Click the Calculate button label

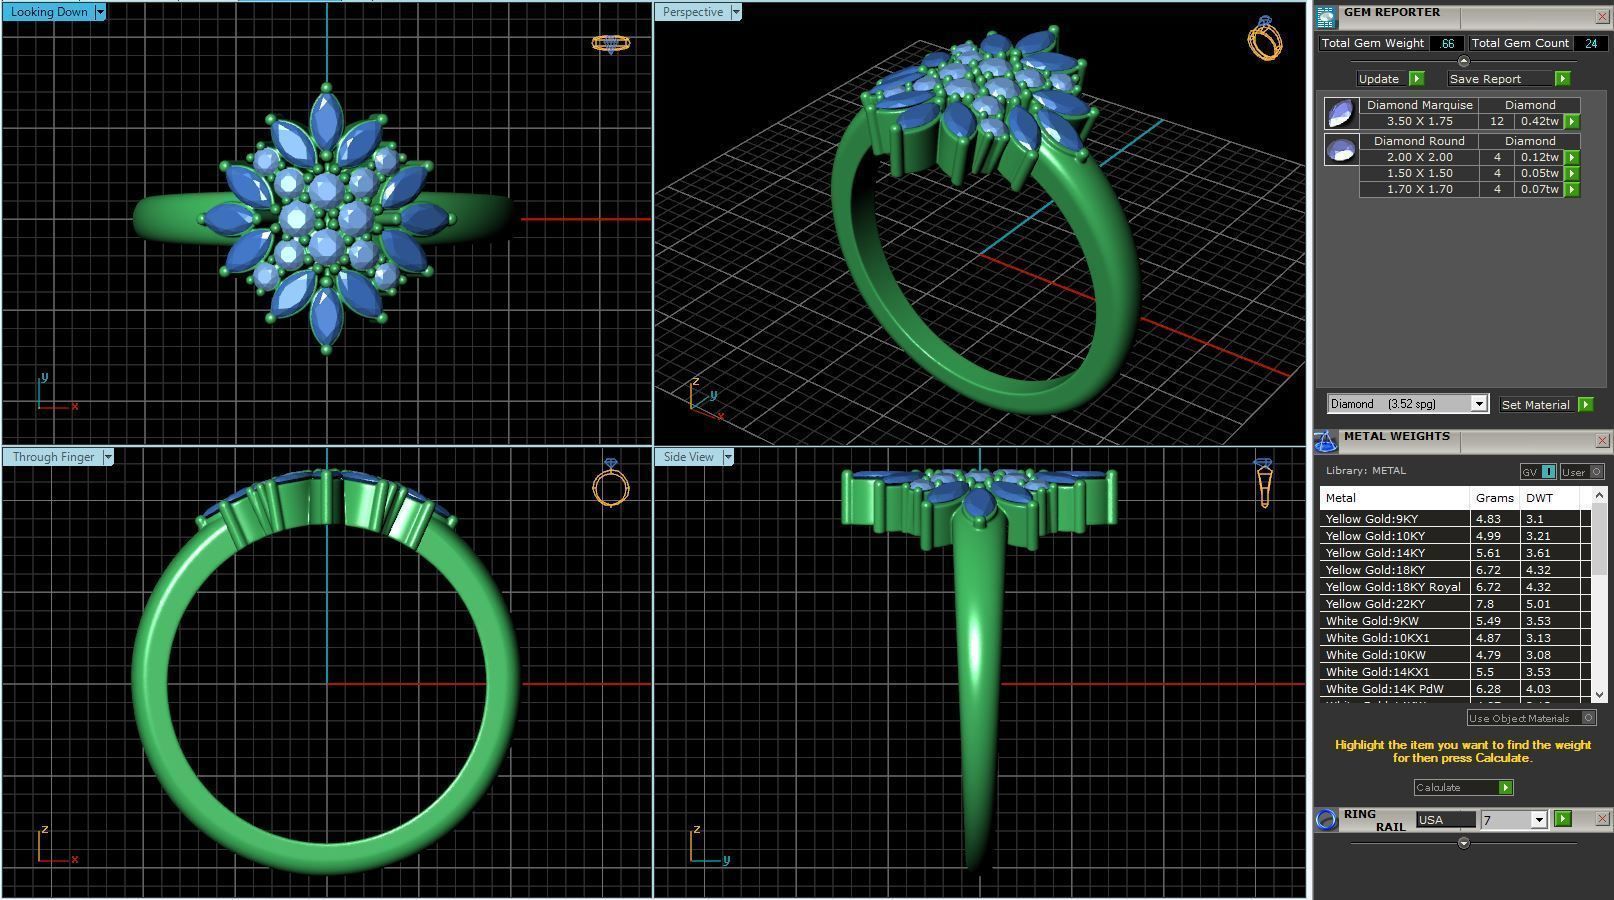coord(1438,788)
